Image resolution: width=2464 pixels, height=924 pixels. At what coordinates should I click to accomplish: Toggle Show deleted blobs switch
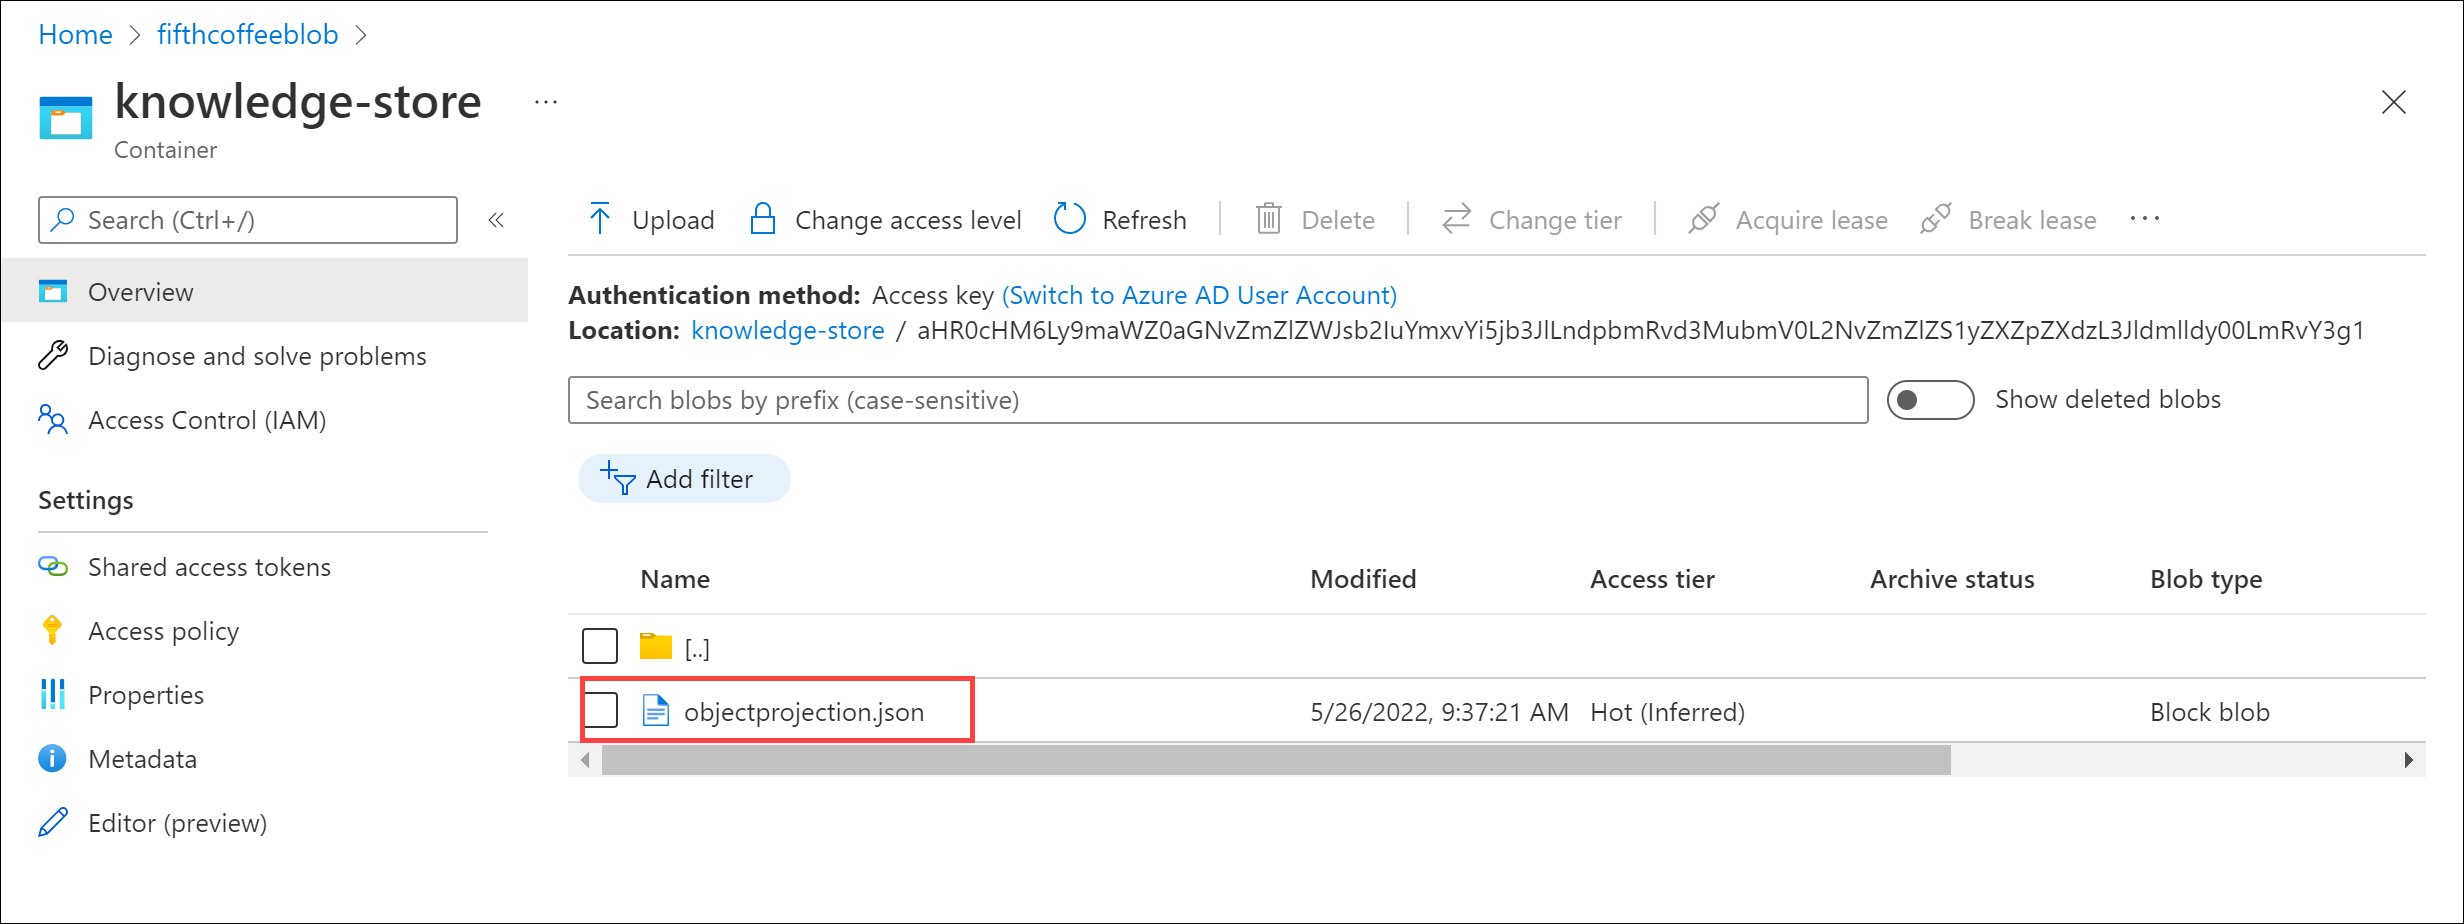[x=1930, y=400]
